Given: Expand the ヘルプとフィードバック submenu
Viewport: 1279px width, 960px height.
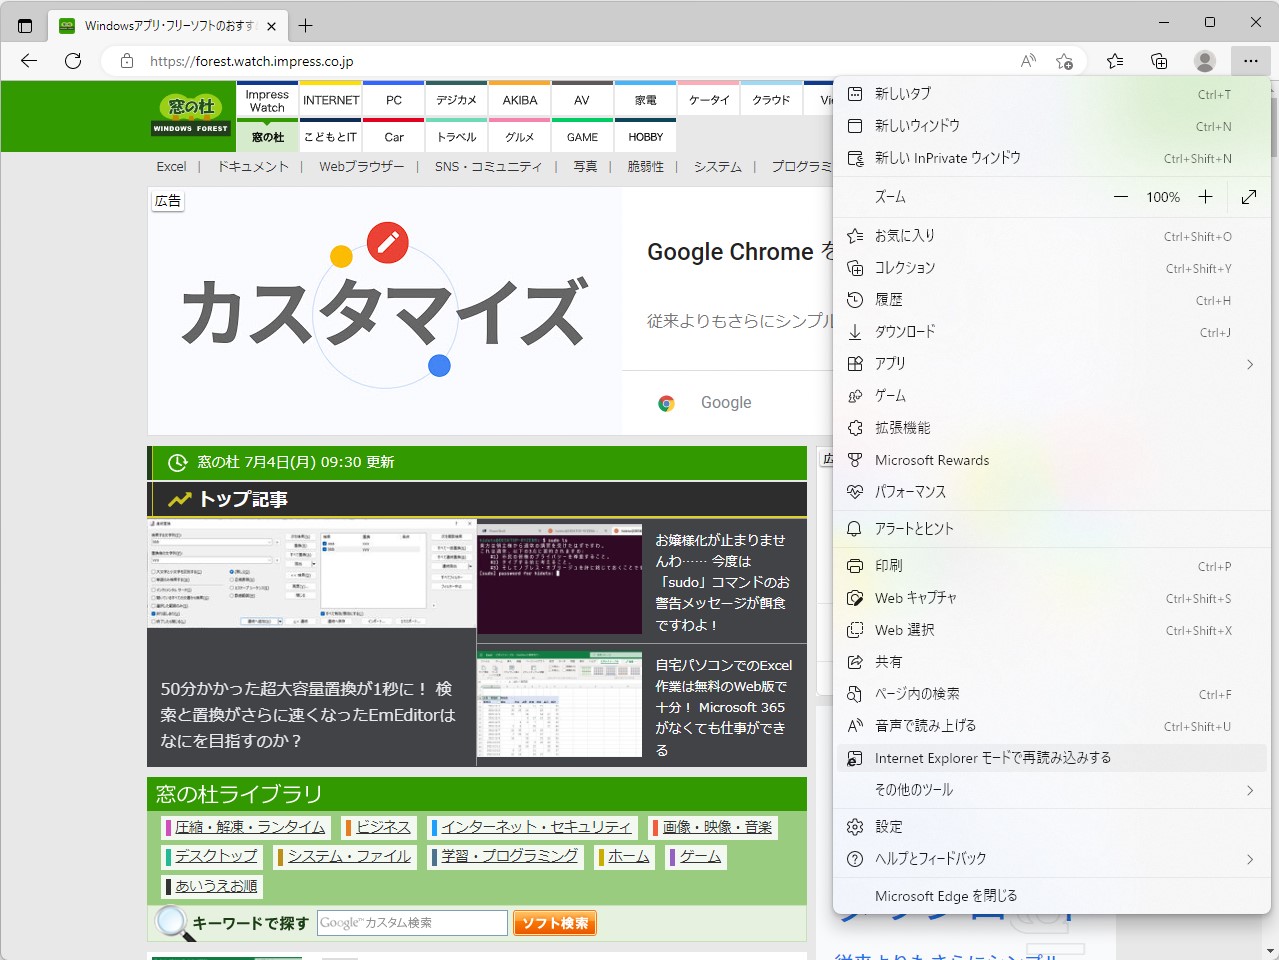Looking at the screenshot, I should (x=1248, y=858).
